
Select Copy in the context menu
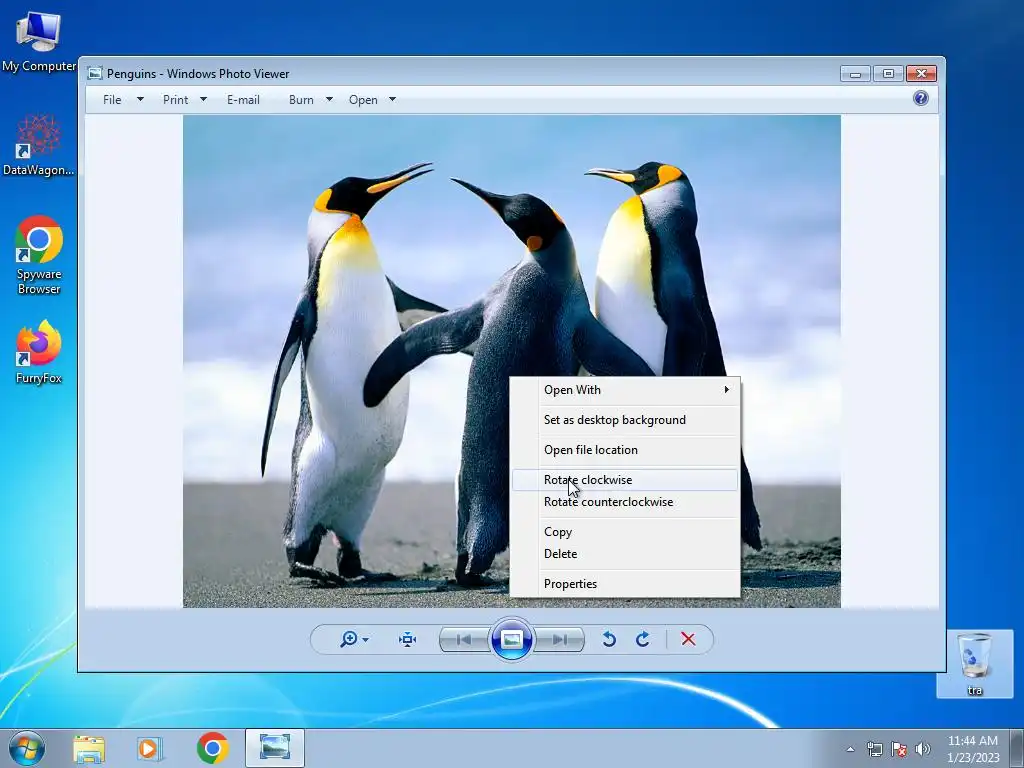(x=625, y=532)
